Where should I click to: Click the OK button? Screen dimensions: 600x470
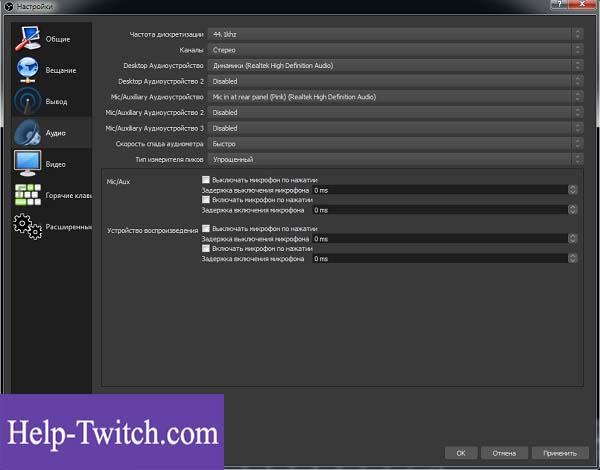(x=461, y=453)
